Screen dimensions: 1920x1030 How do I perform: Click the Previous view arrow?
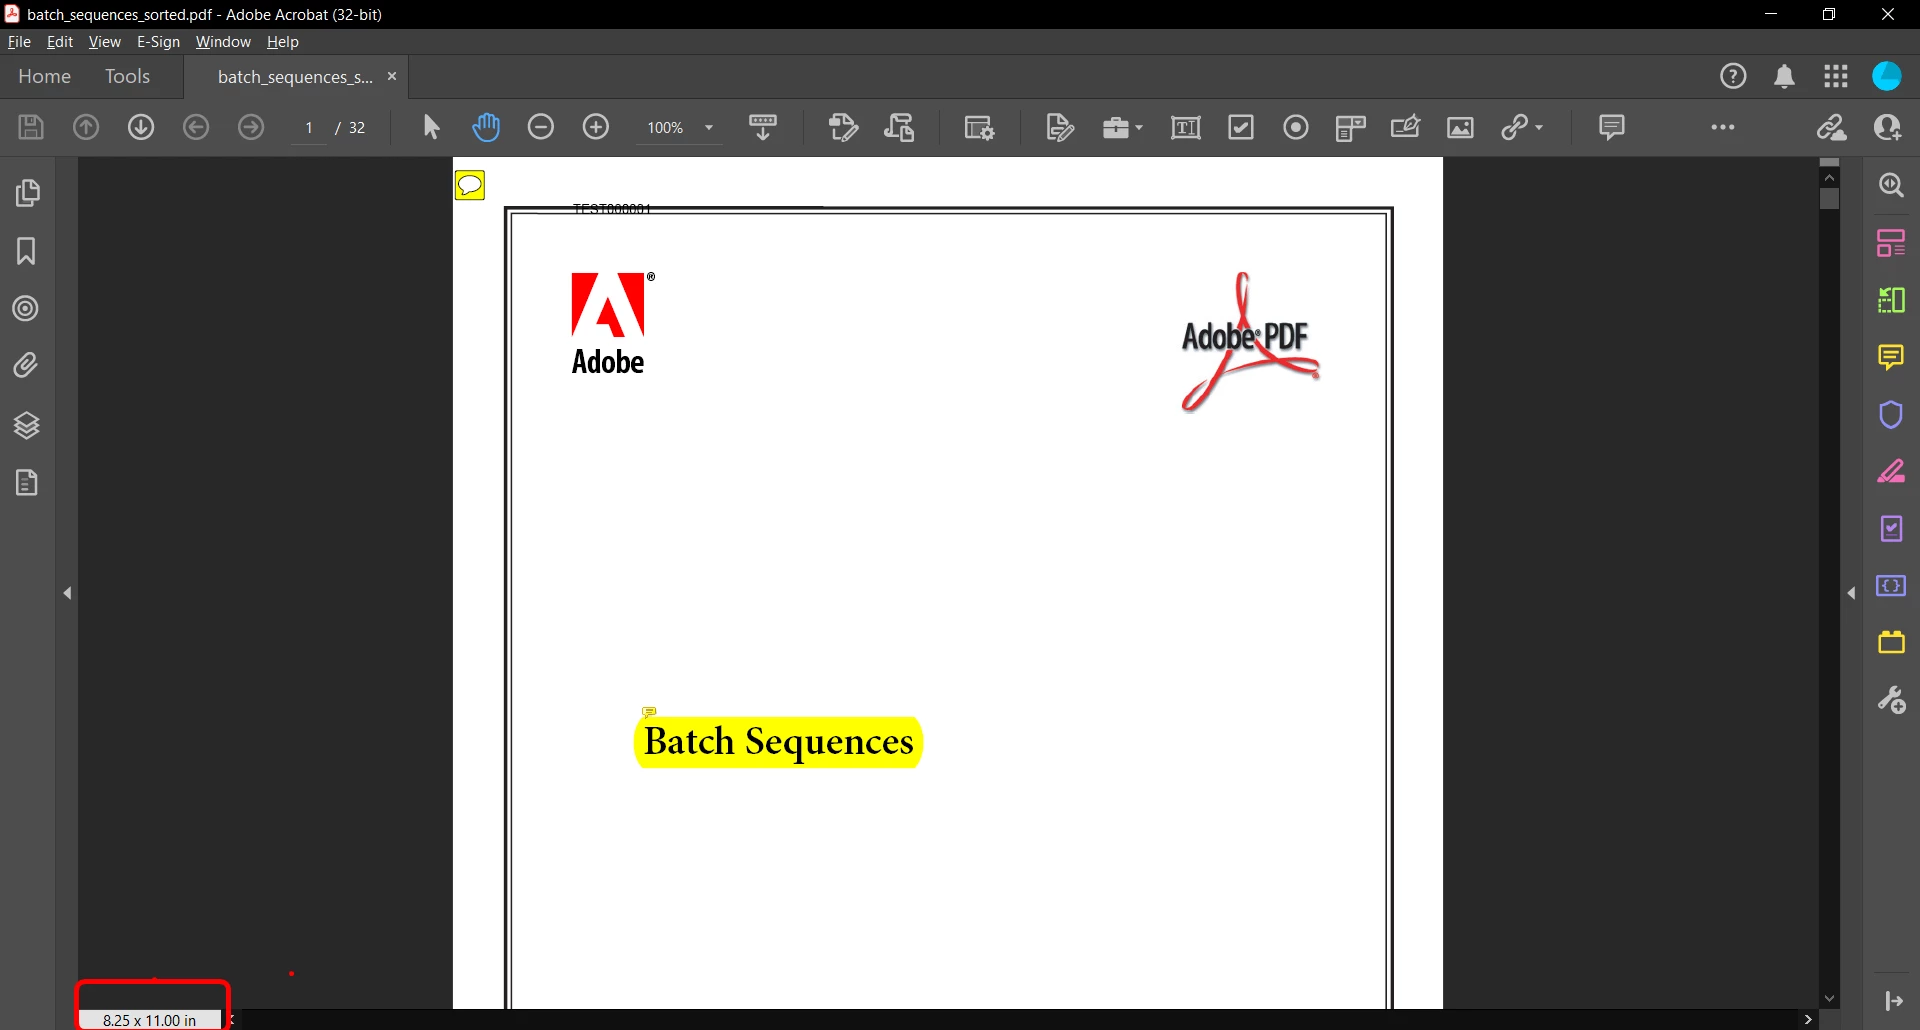pos(196,128)
